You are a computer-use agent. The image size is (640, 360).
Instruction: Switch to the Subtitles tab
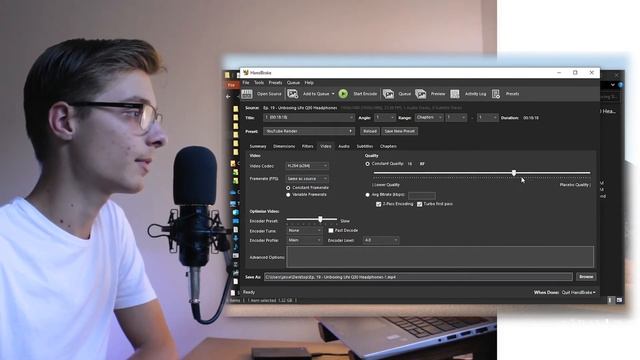pos(364,146)
